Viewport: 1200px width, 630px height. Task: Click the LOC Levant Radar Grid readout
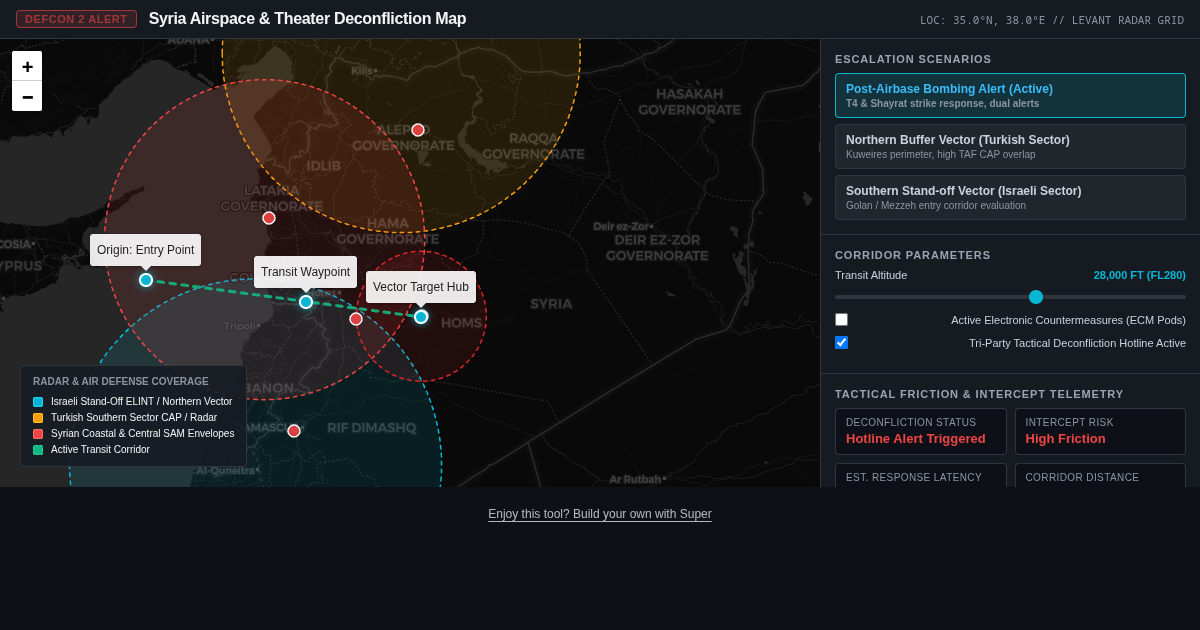(x=1052, y=20)
